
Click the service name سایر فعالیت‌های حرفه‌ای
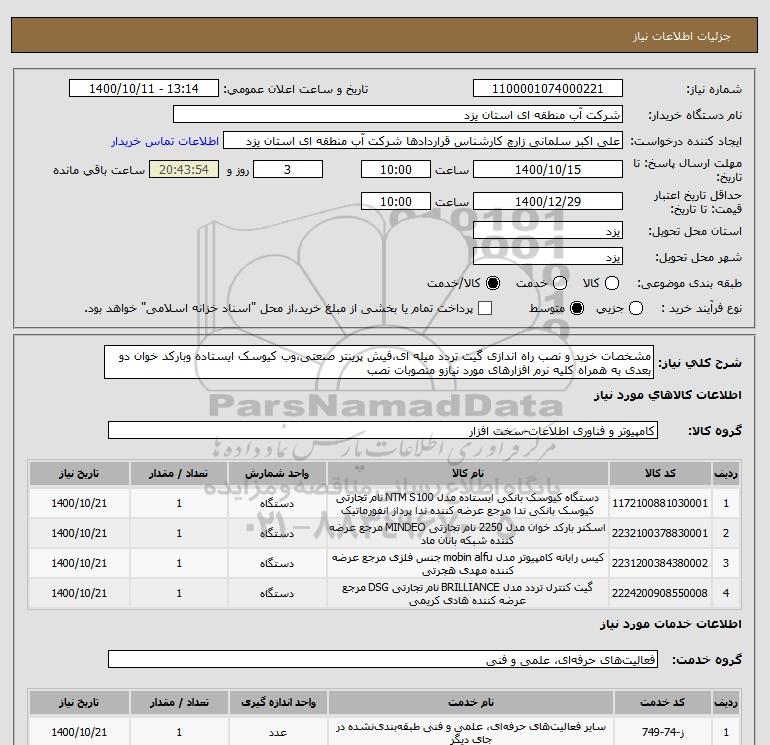coord(471,732)
